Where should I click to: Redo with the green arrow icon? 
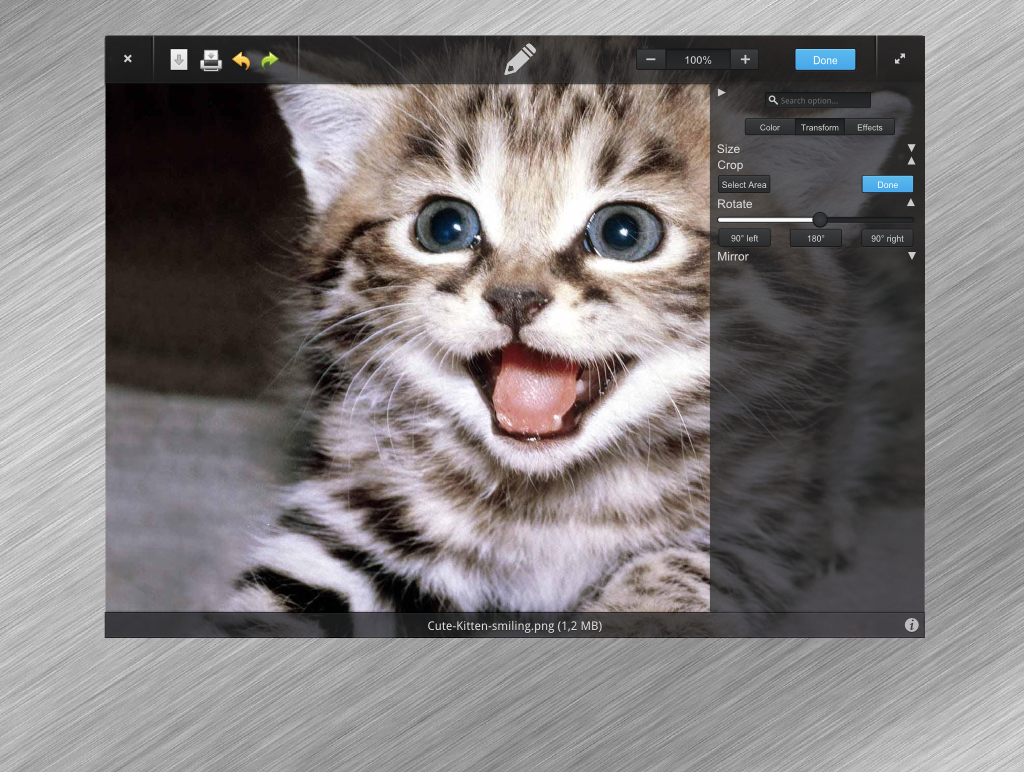click(x=269, y=60)
